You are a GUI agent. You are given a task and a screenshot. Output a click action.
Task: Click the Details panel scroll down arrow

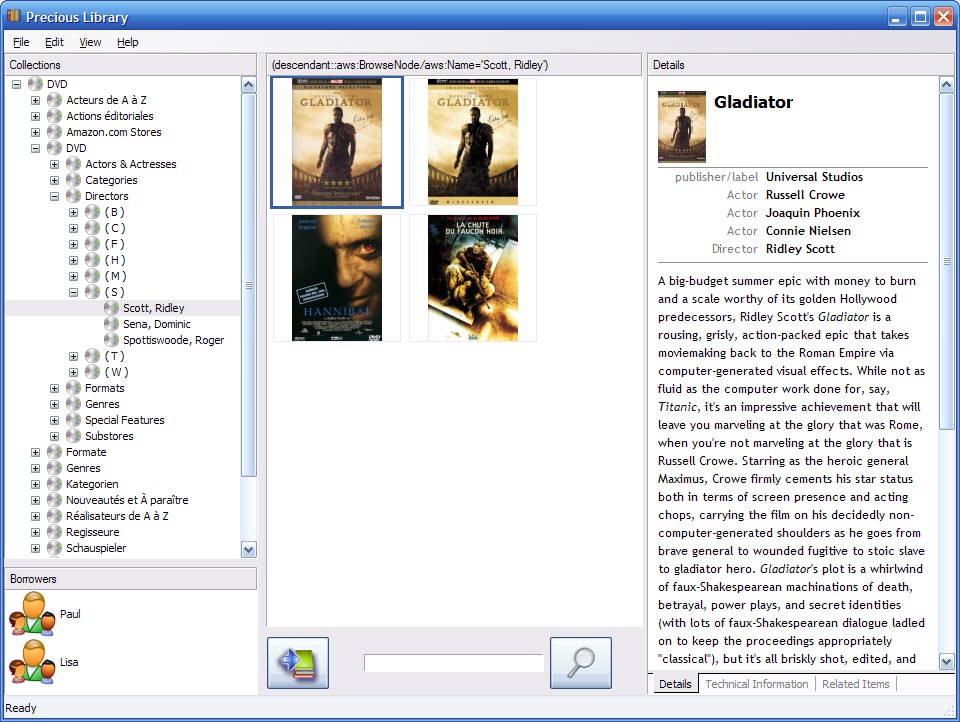point(947,661)
